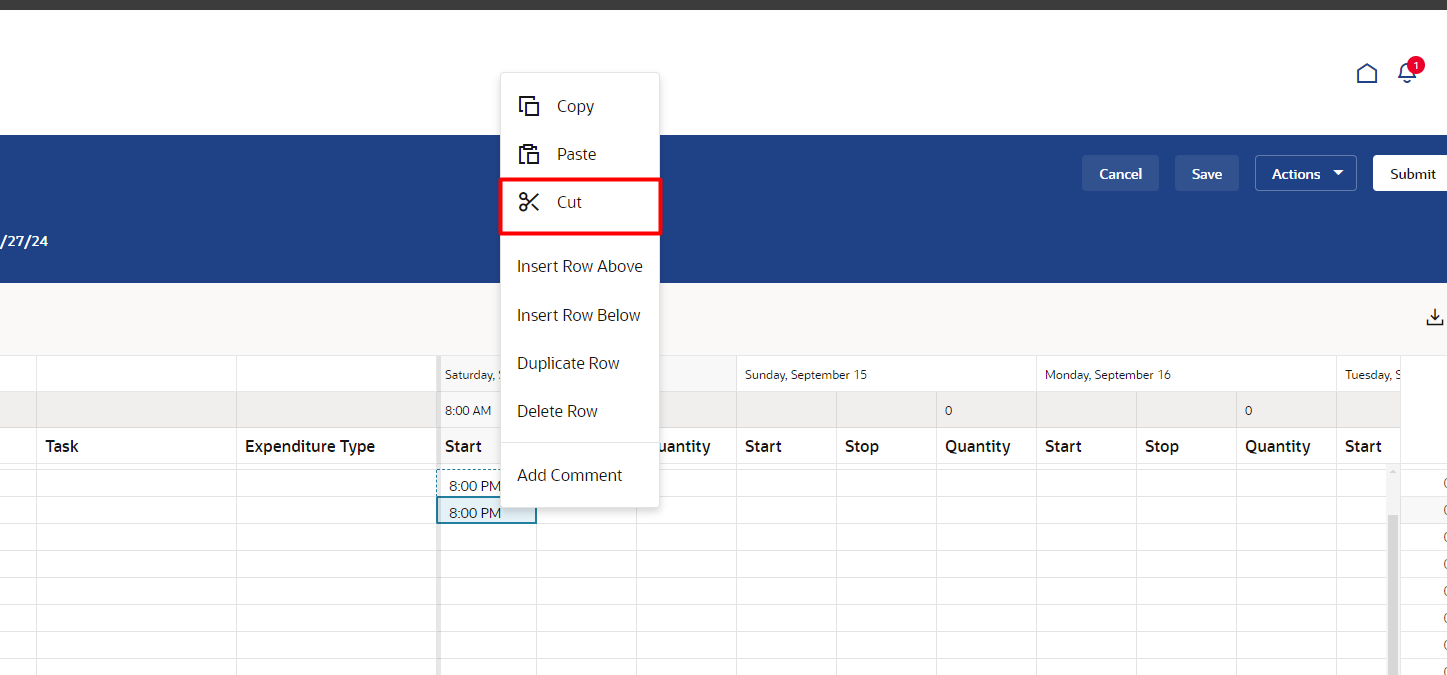Click the Copy icon in the context menu
The width and height of the screenshot is (1447, 675).
[529, 105]
